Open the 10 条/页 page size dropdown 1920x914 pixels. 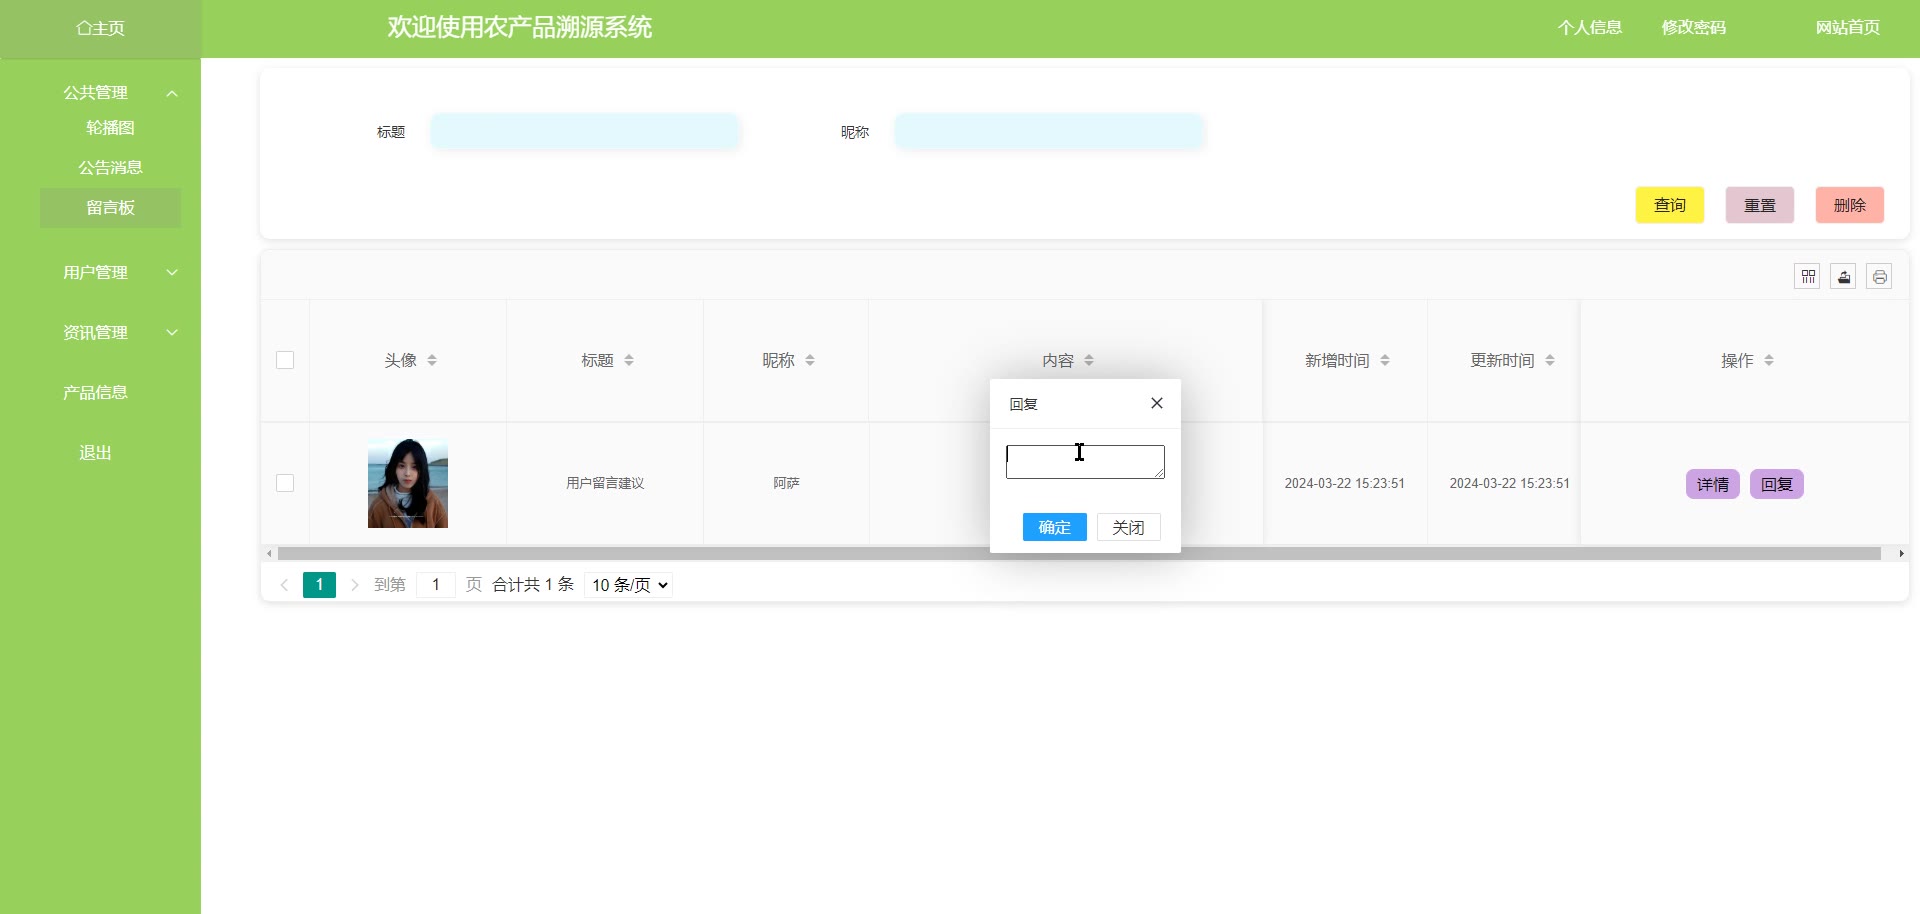click(x=628, y=585)
